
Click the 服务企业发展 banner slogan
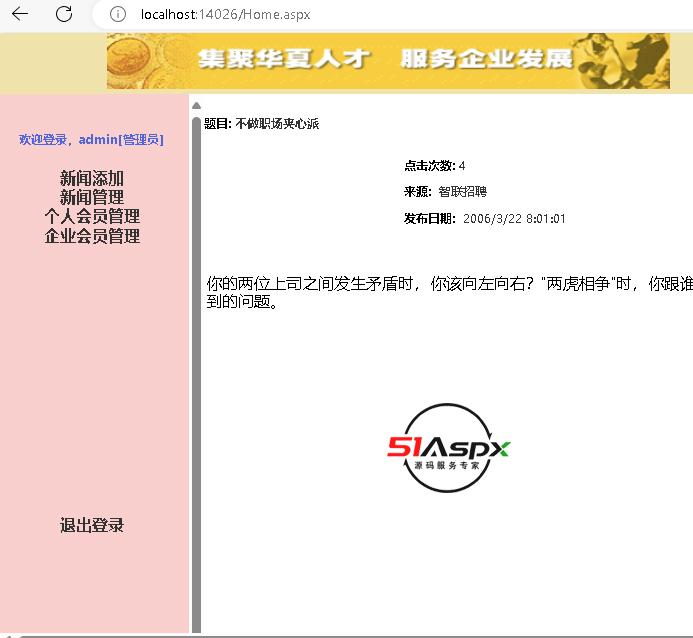point(486,58)
